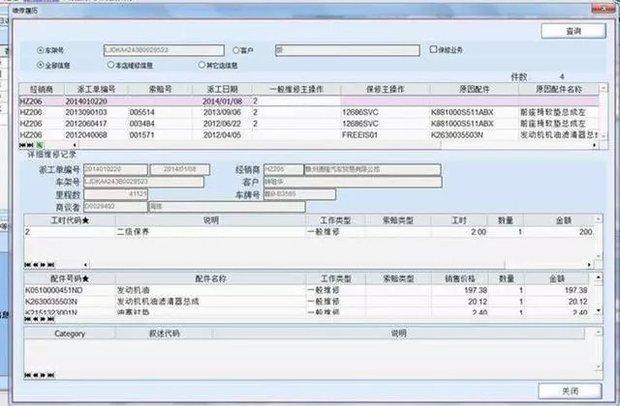Viewport: 620px width, 406px height.
Task: Select row with work order 2012060417
Action: coord(308,124)
